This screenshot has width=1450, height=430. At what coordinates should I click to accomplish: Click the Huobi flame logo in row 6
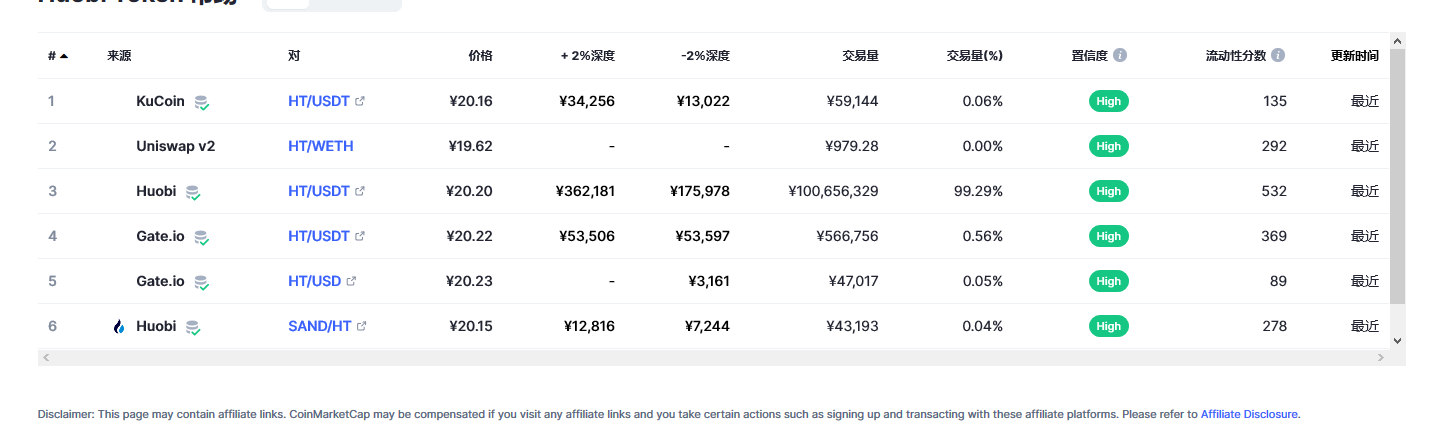coord(119,326)
